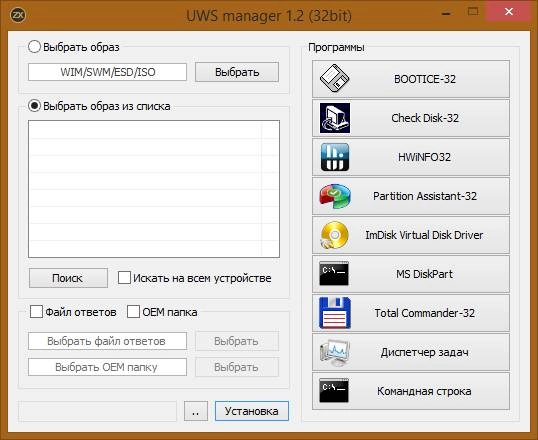Screen dimensions: 538x440
Task: Enable 'Искать на всем устройстве' checkbox
Action: (124, 278)
